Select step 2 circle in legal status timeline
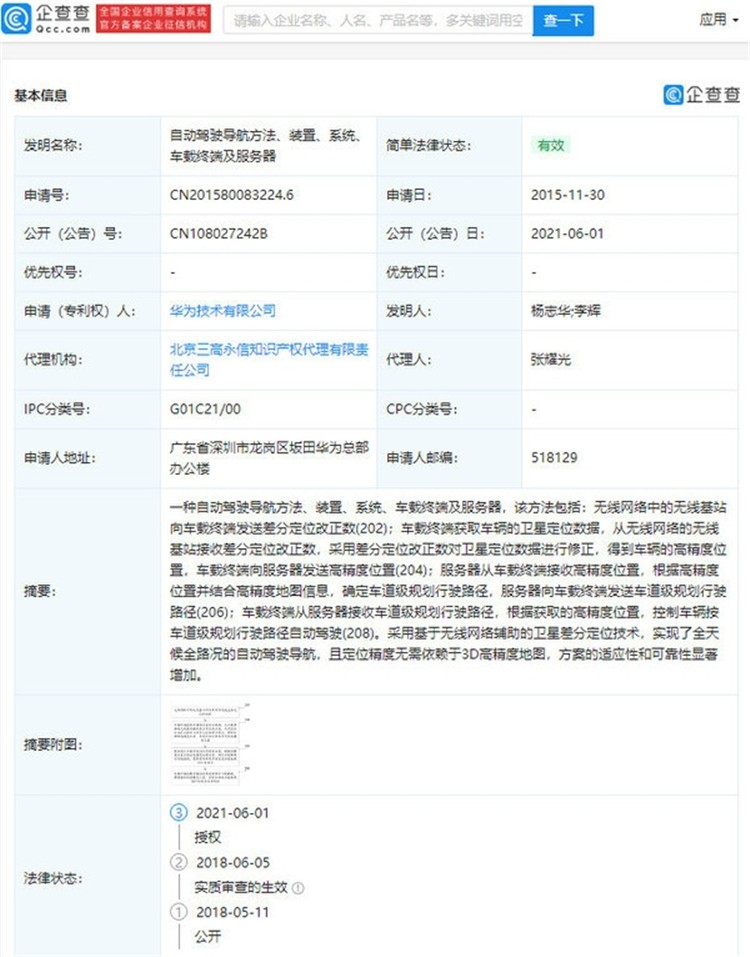This screenshot has height=957, width=750. tap(179, 862)
